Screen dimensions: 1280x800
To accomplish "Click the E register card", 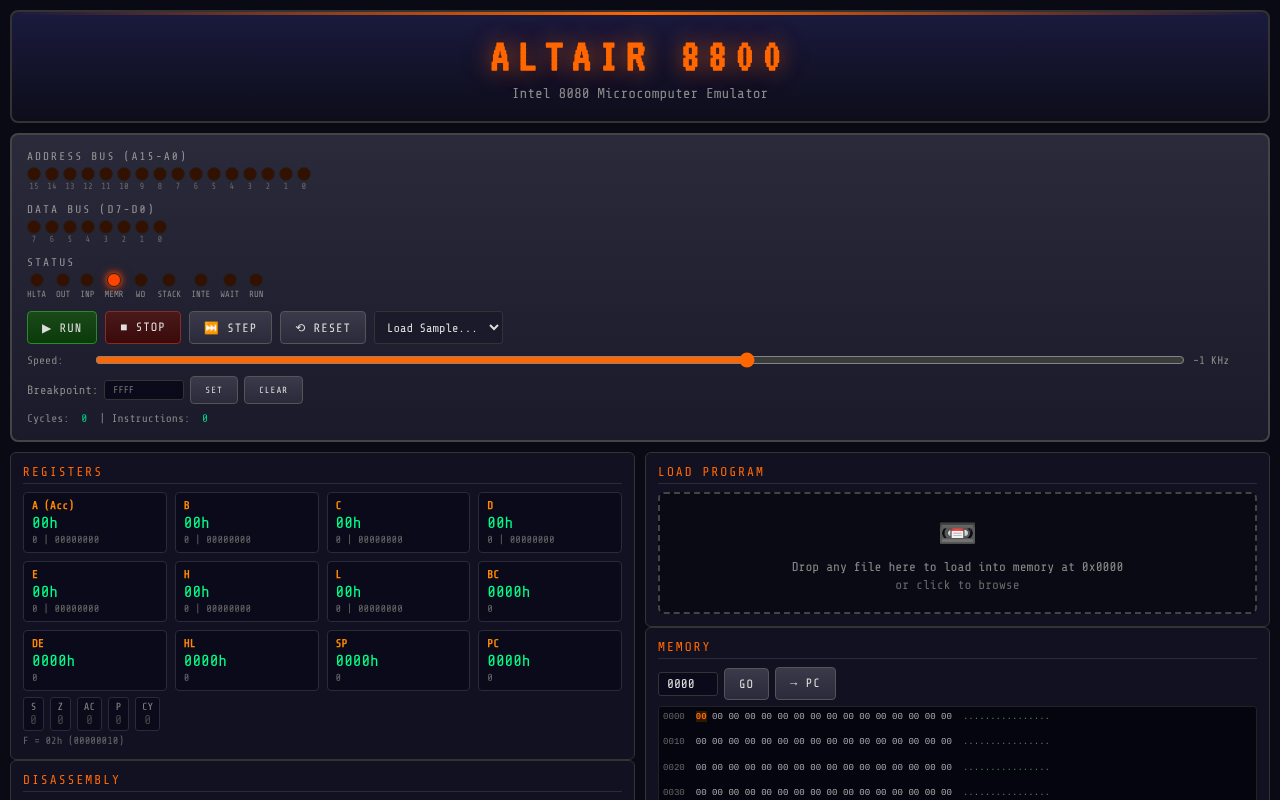I will (x=95, y=591).
